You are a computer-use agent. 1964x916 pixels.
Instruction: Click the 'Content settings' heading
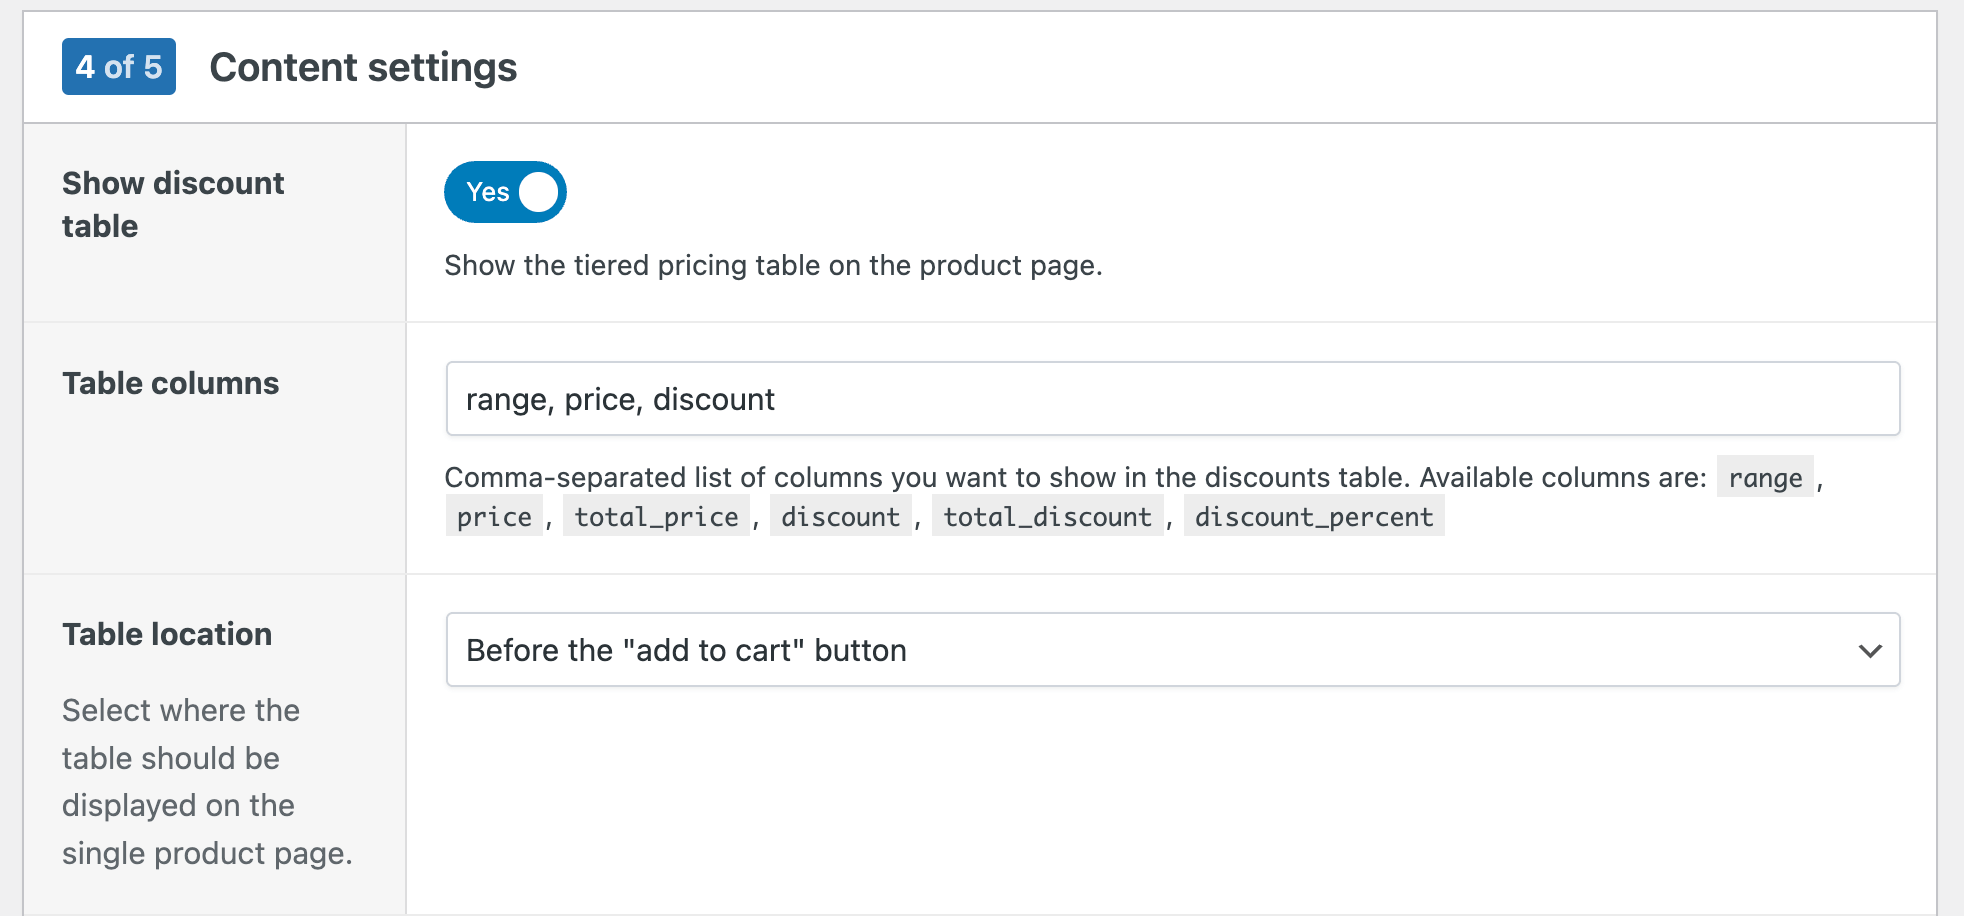coord(363,67)
